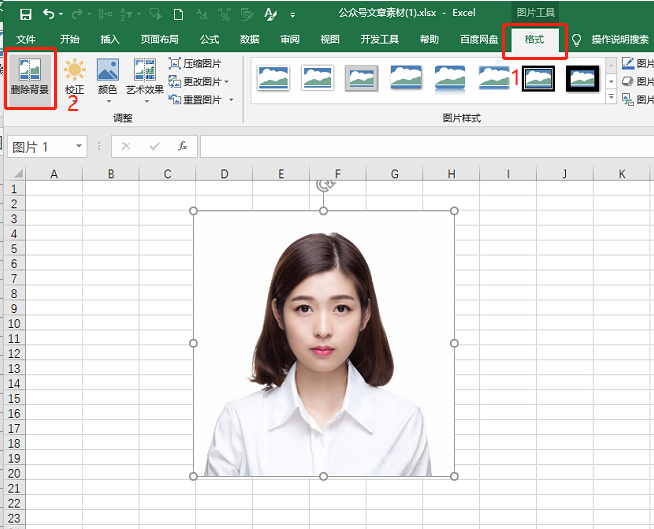The width and height of the screenshot is (654, 529).
Task: Click the cancel X button in formula bar
Action: (126, 146)
